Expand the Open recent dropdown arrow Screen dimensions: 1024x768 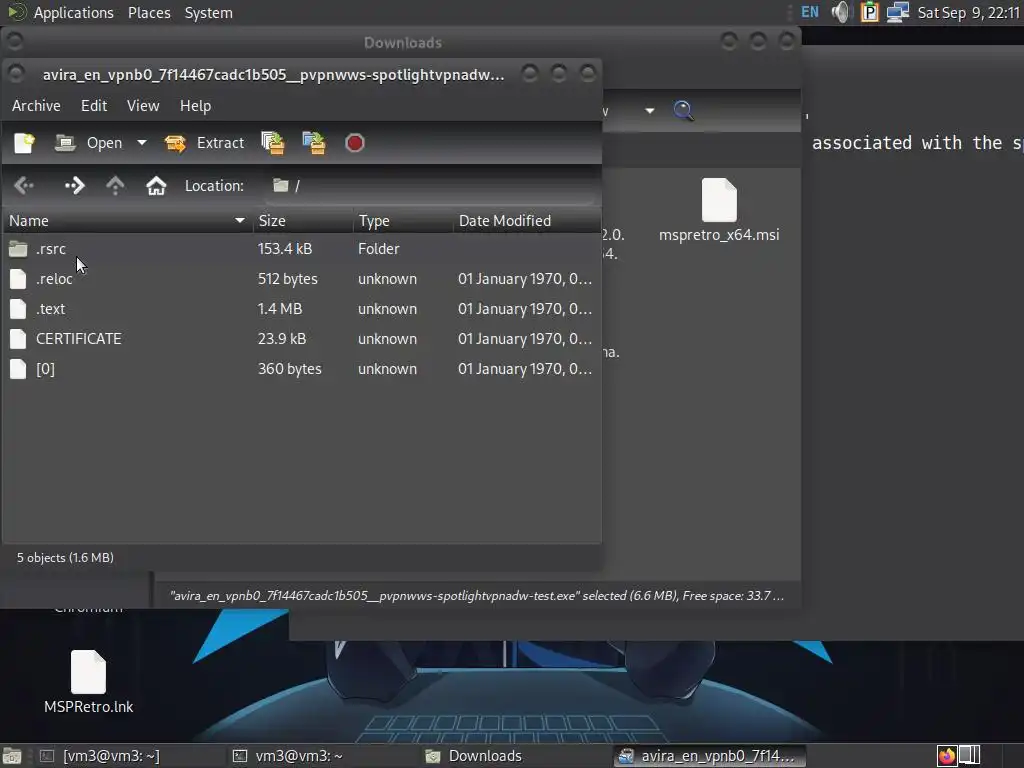(x=142, y=143)
